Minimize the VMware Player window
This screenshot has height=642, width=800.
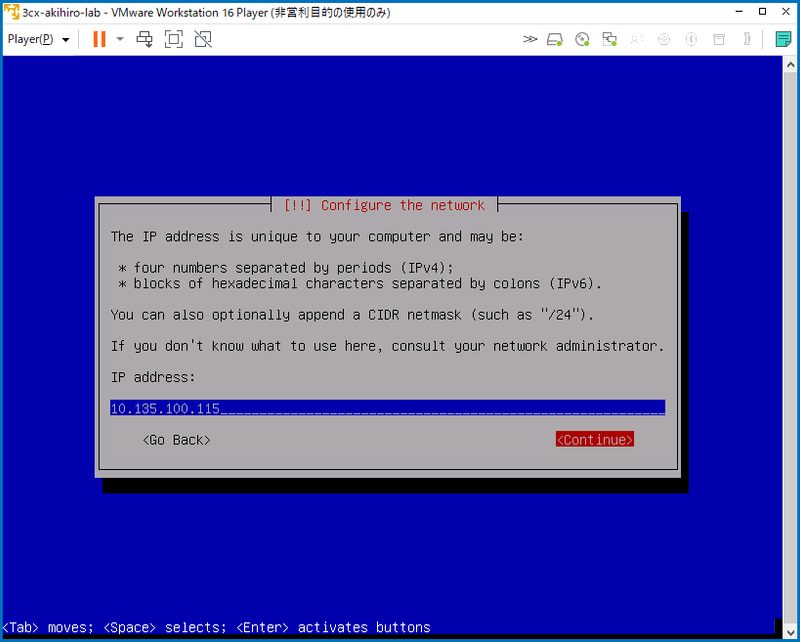tap(739, 11)
